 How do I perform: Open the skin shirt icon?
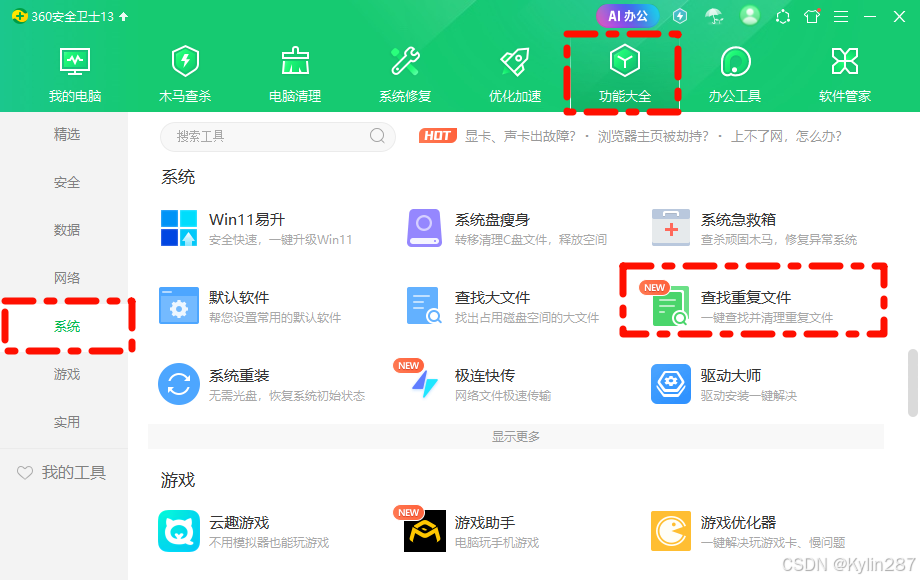pyautogui.click(x=812, y=16)
